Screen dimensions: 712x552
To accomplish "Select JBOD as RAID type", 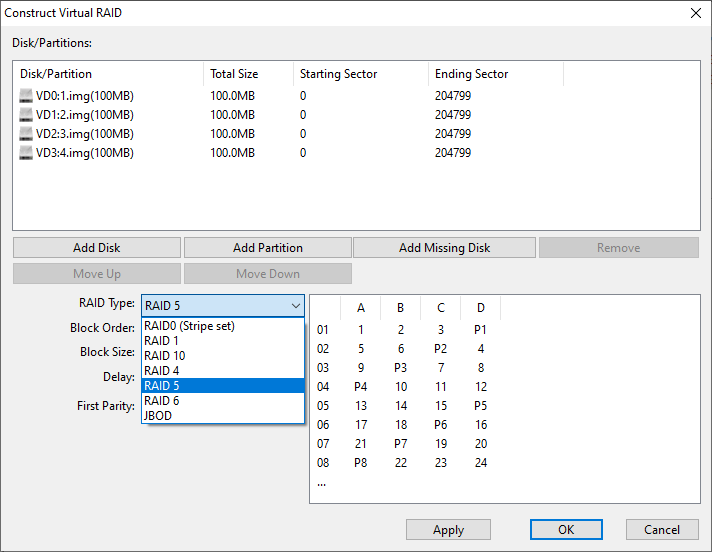I will 159,416.
